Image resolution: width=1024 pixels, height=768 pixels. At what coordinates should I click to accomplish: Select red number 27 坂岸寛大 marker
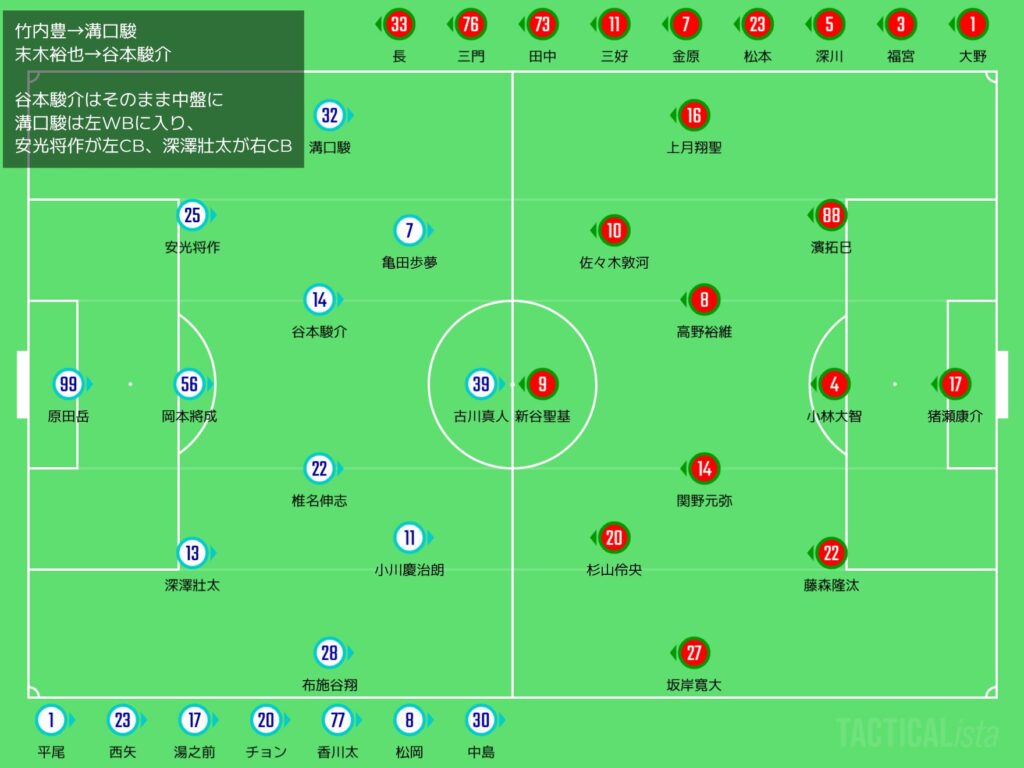tap(694, 654)
